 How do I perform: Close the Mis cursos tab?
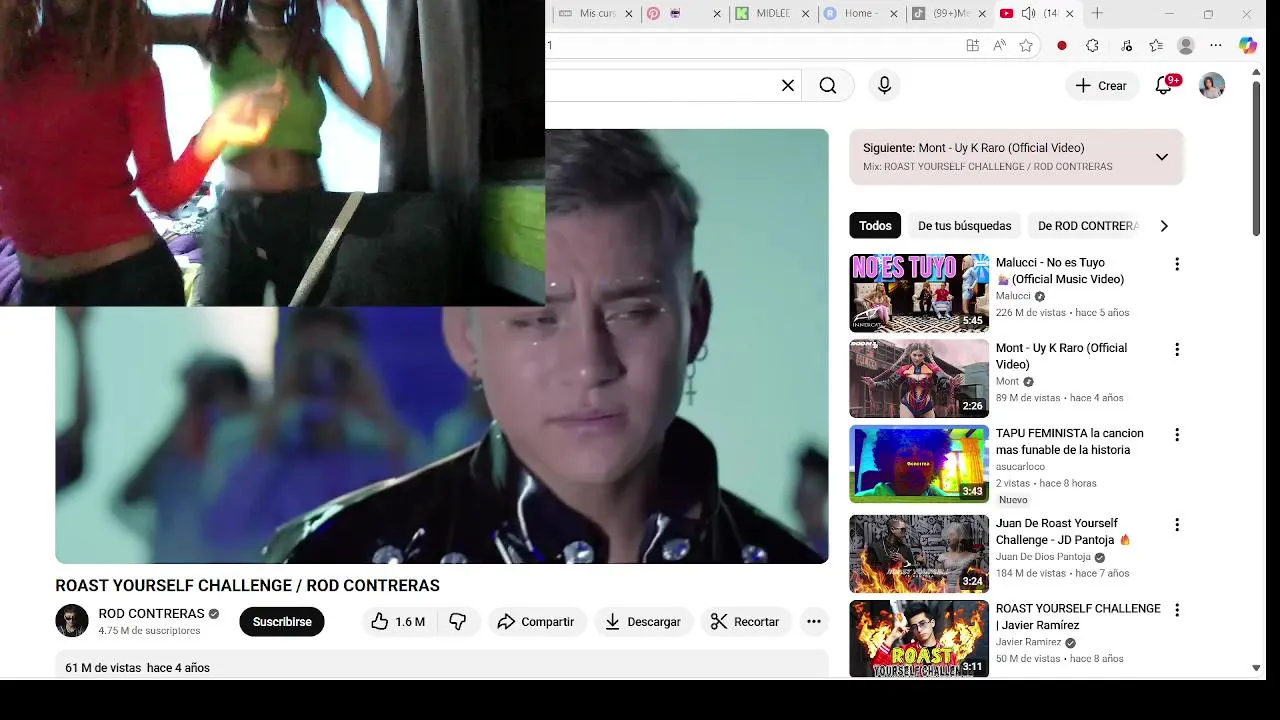click(x=629, y=13)
